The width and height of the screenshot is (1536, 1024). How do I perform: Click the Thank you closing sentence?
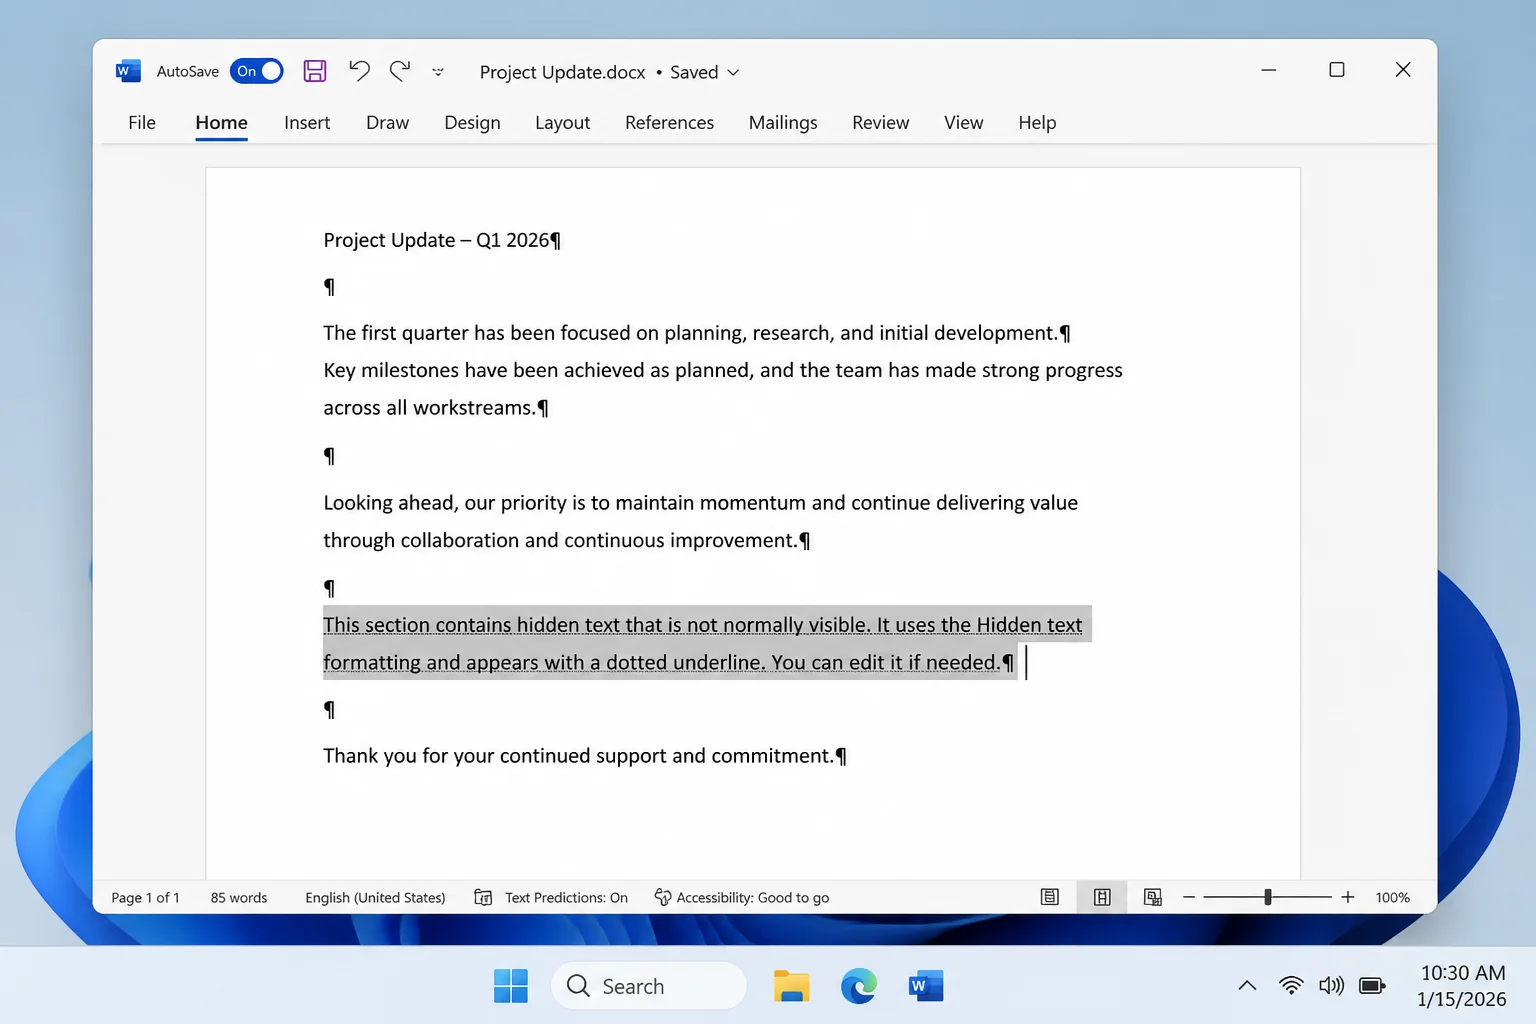click(578, 756)
